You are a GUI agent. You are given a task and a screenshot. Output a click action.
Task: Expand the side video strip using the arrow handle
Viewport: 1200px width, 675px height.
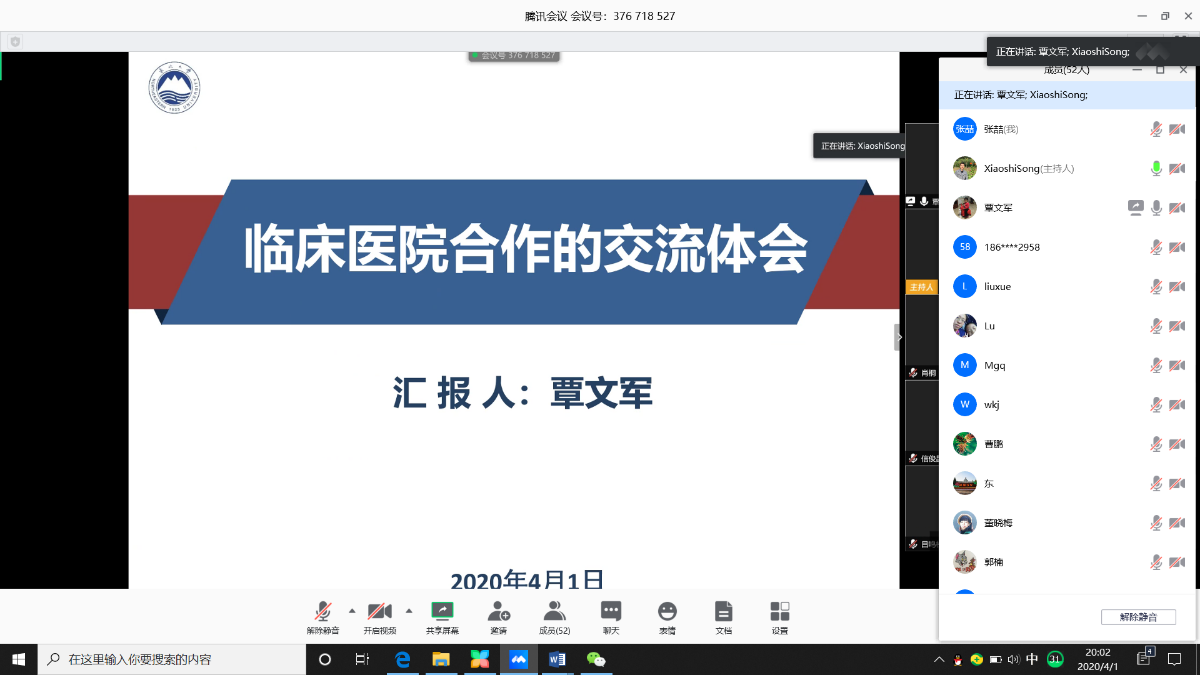click(x=898, y=338)
